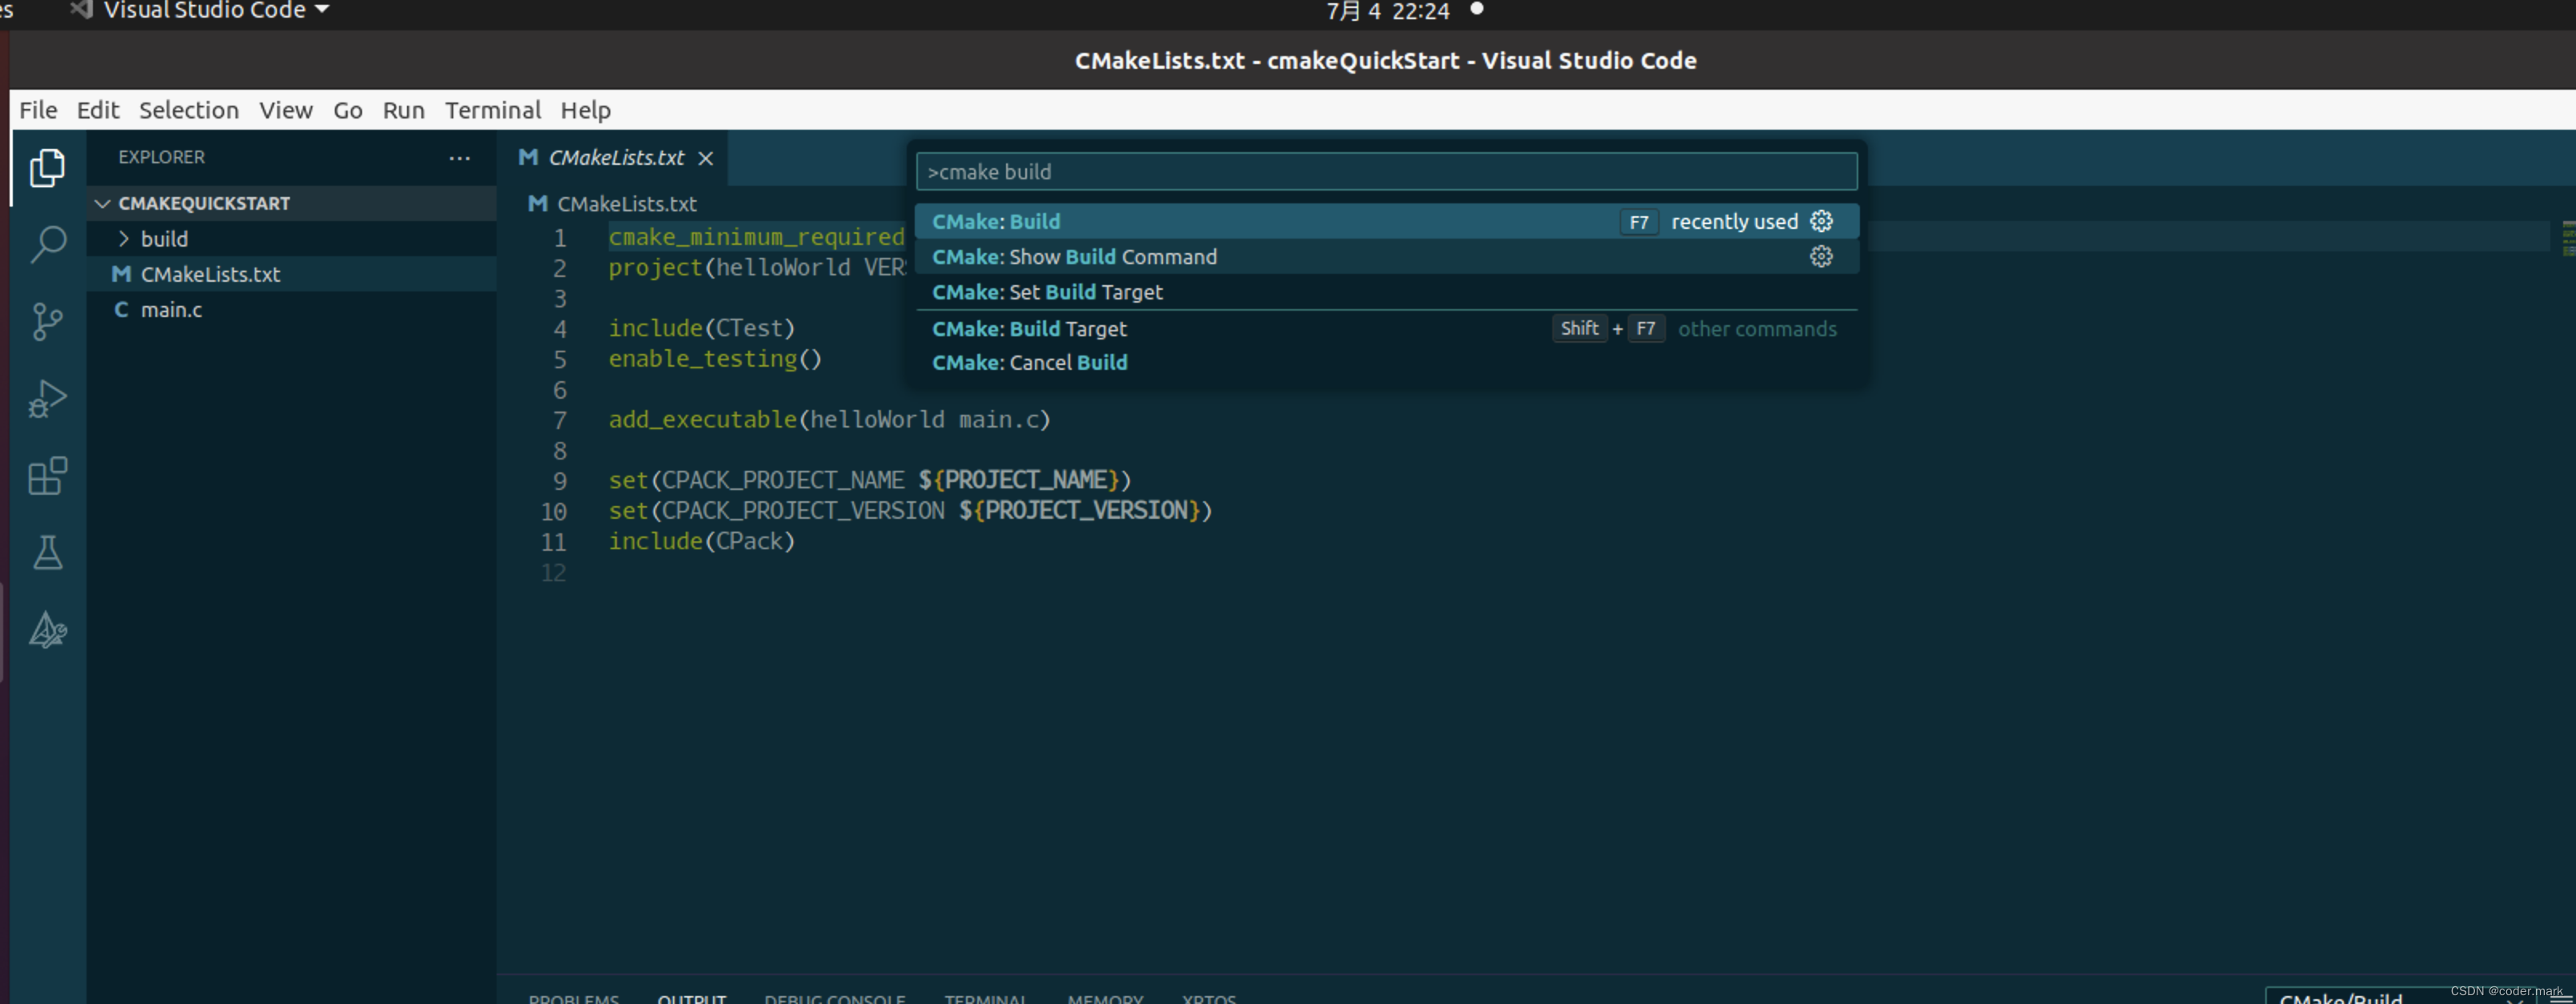
Task: Close the CMakeLists.txt editor tab
Action: coord(706,158)
